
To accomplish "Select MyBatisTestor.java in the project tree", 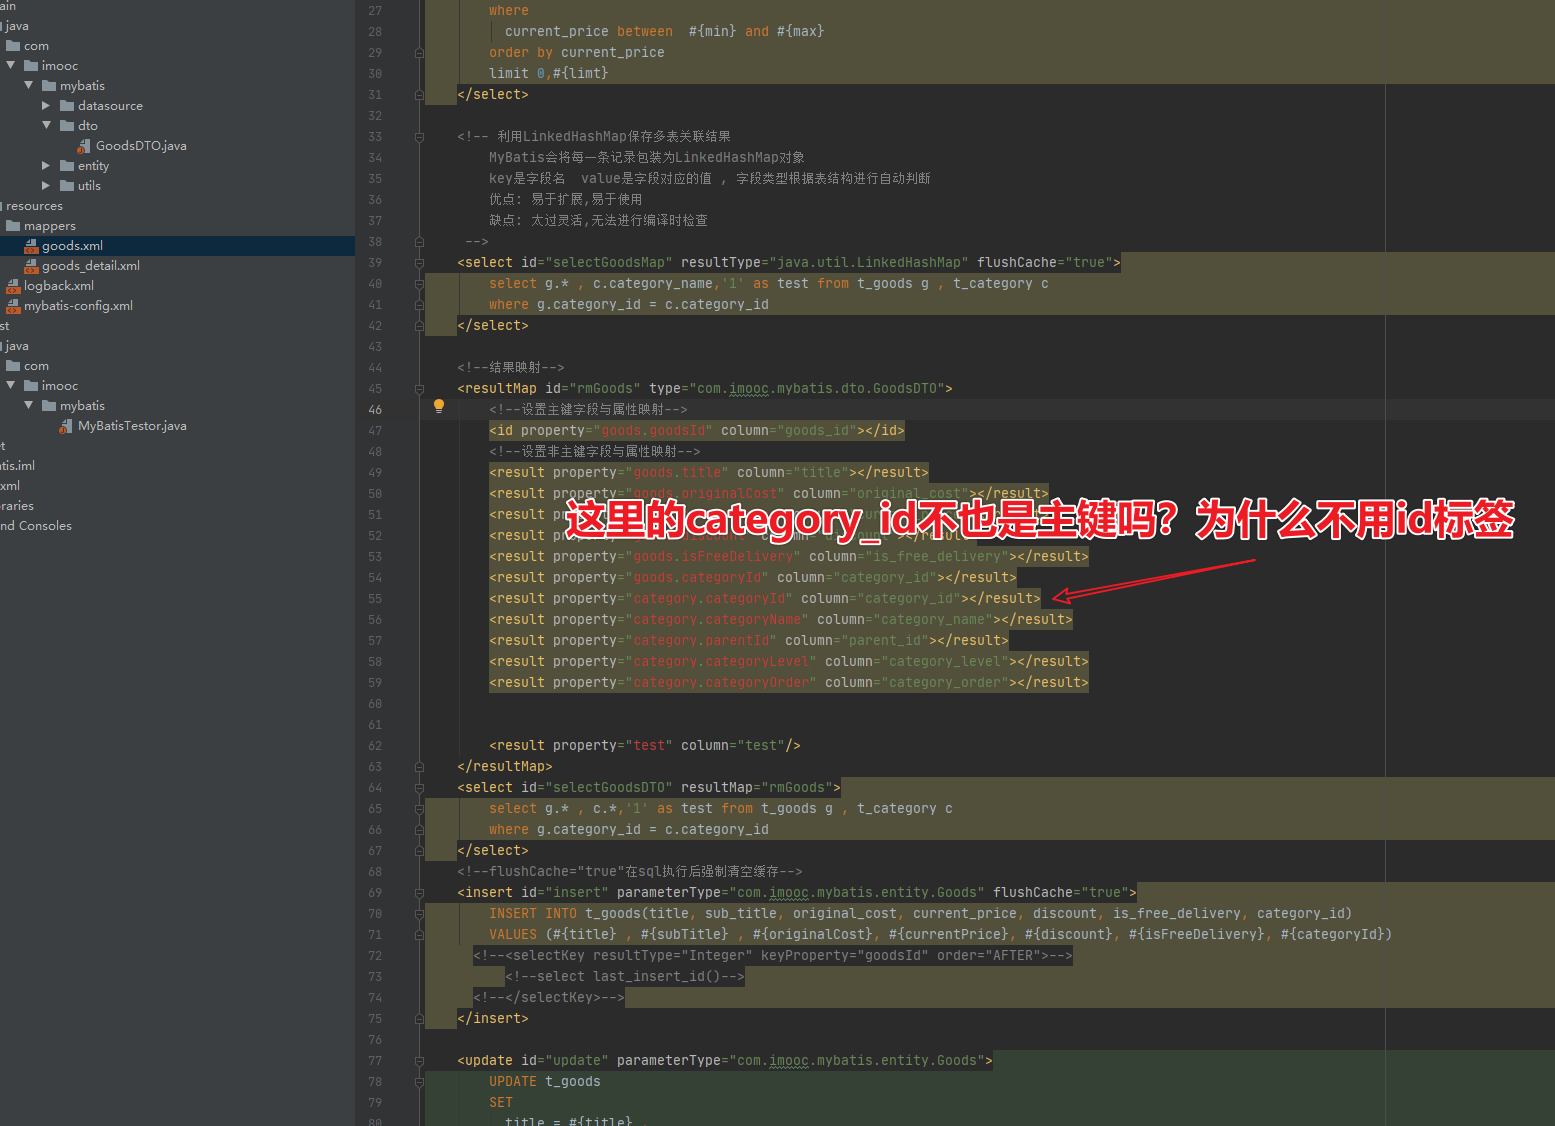I will coord(132,426).
